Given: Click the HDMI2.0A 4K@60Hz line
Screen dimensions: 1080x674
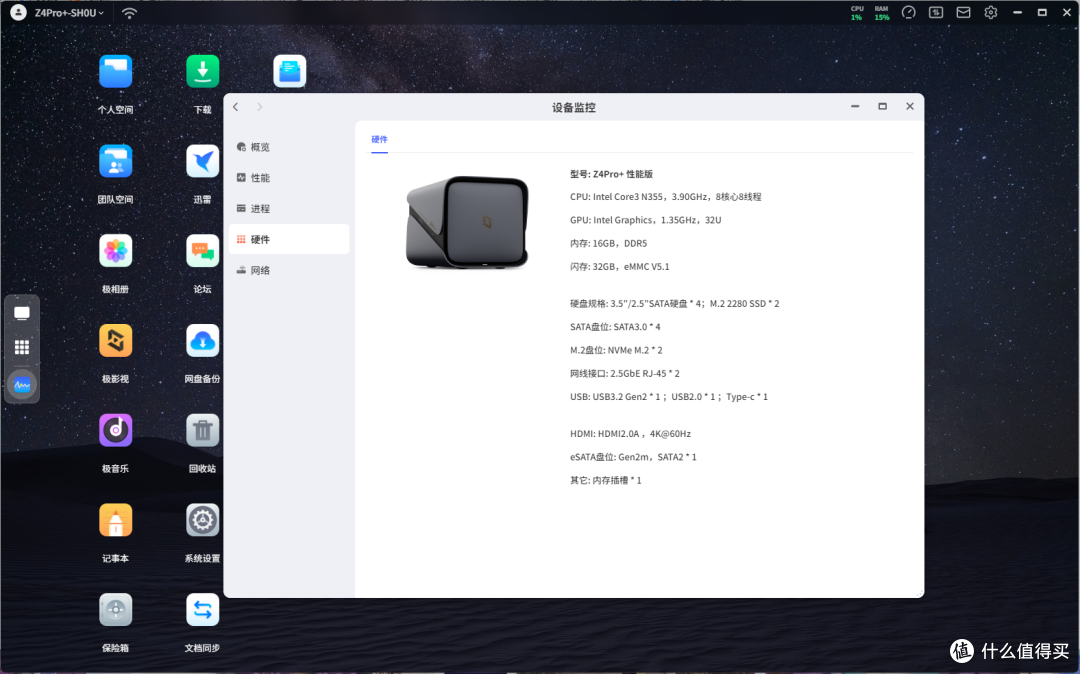Looking at the screenshot, I should point(630,434).
